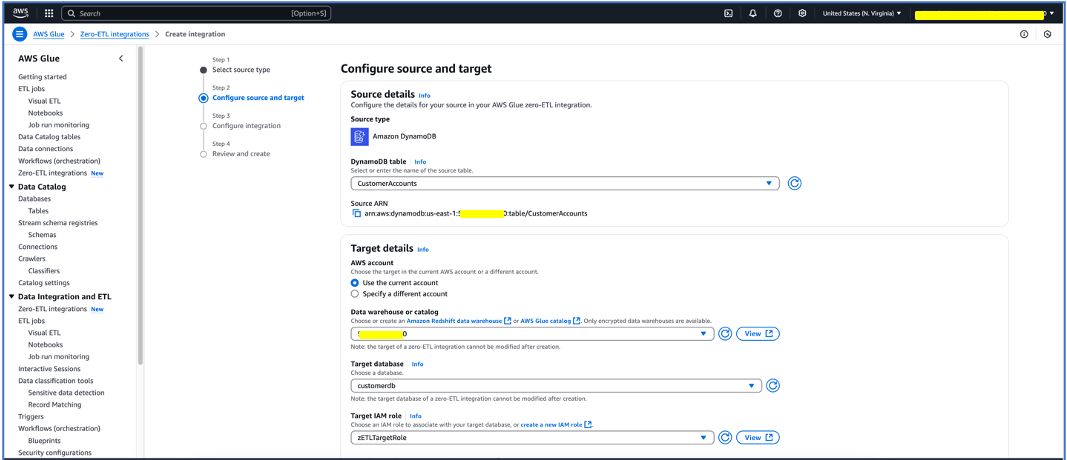Refresh the DynamoDB table list

[794, 183]
